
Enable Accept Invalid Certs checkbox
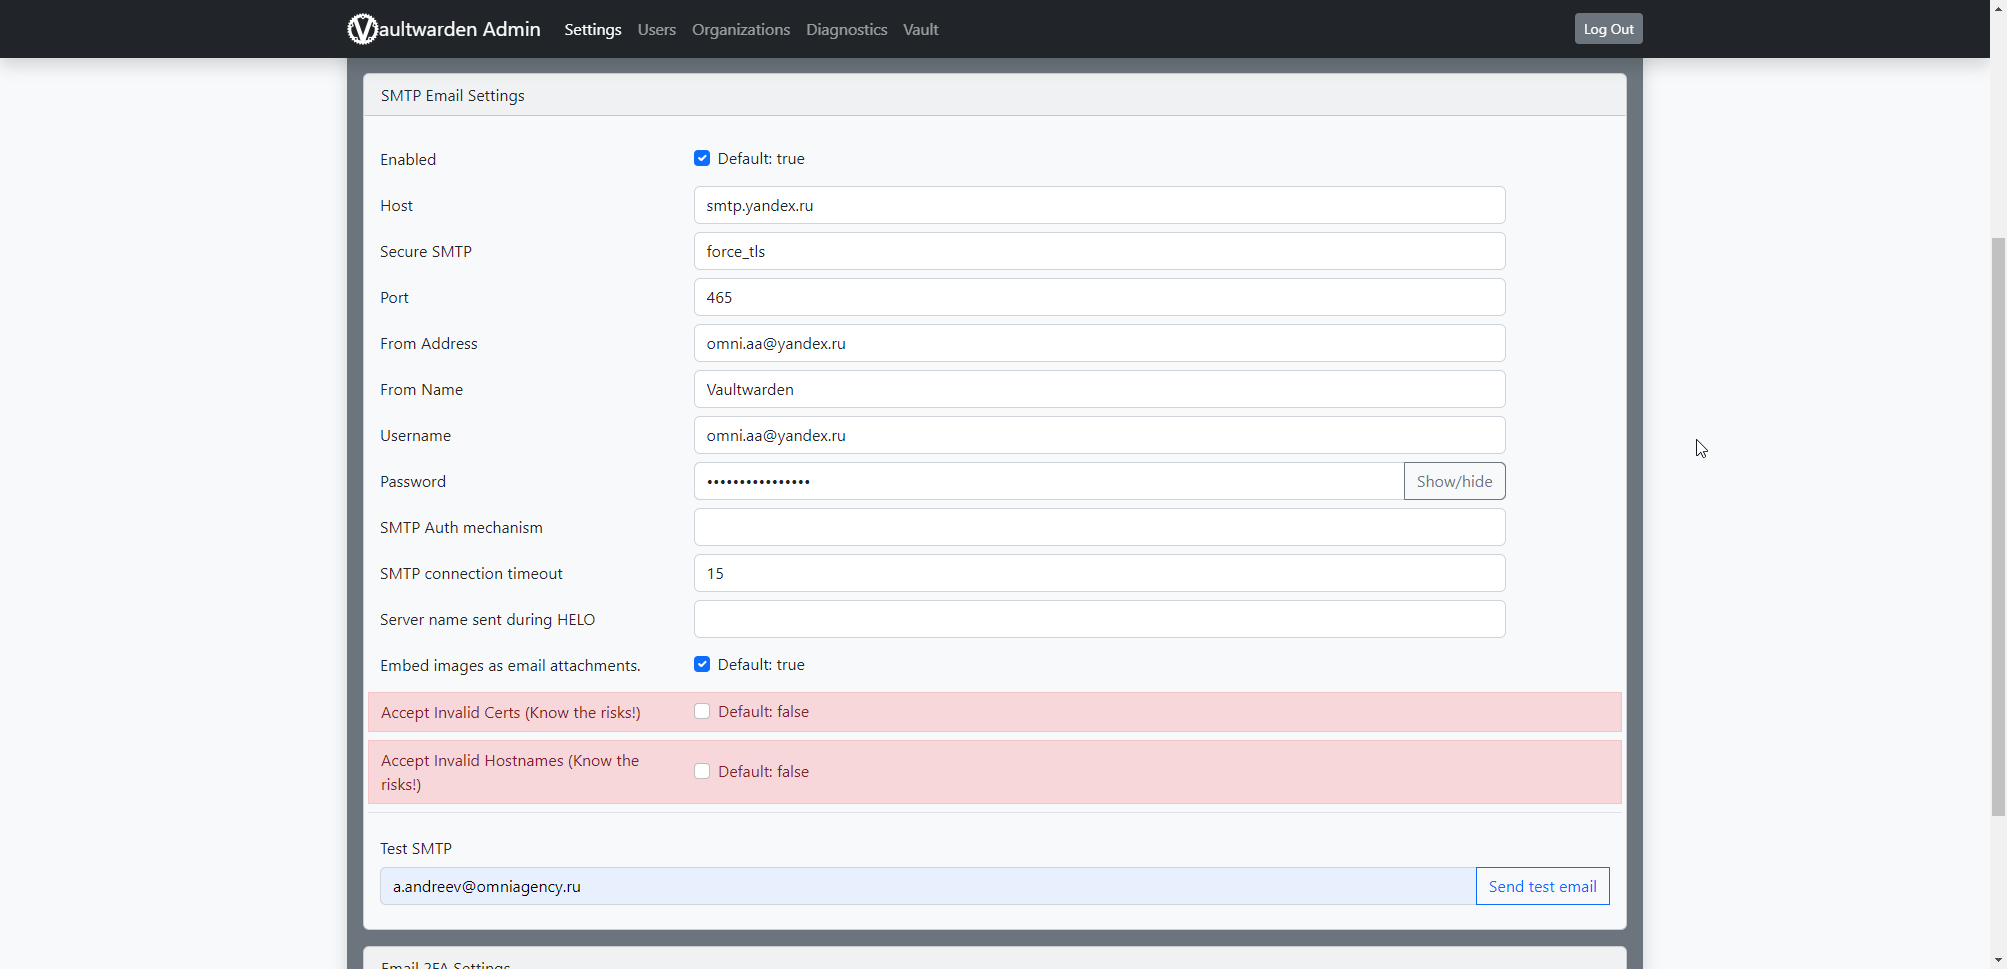coord(702,711)
